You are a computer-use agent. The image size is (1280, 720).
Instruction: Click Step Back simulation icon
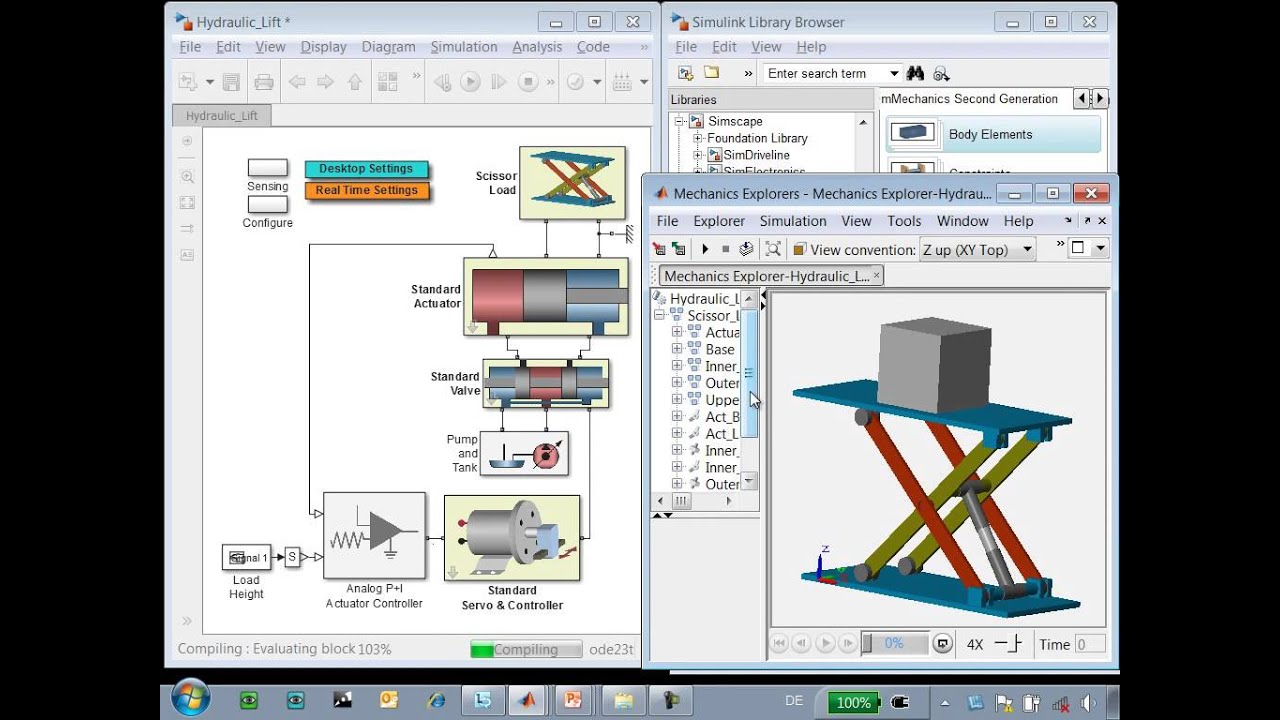pyautogui.click(x=442, y=82)
